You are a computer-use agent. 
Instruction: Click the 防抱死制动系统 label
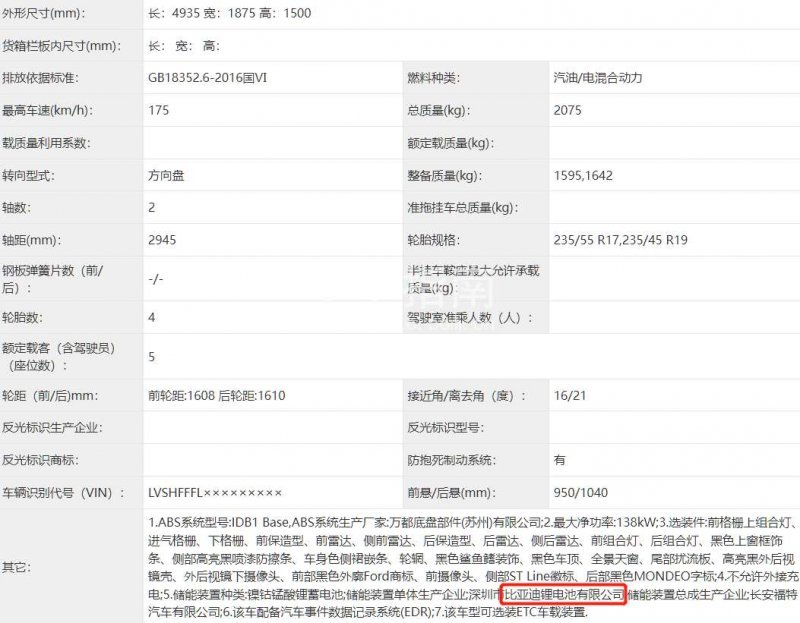click(x=454, y=461)
